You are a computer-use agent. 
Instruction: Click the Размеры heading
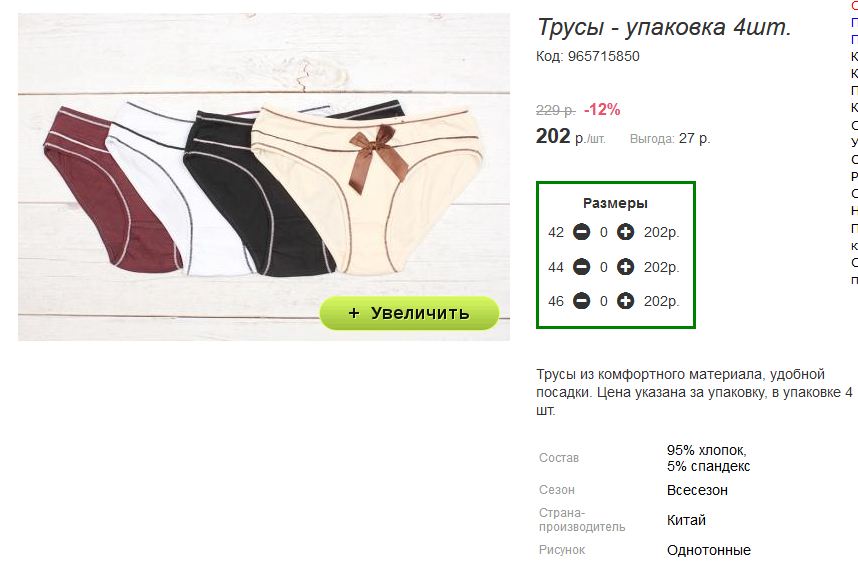[616, 203]
